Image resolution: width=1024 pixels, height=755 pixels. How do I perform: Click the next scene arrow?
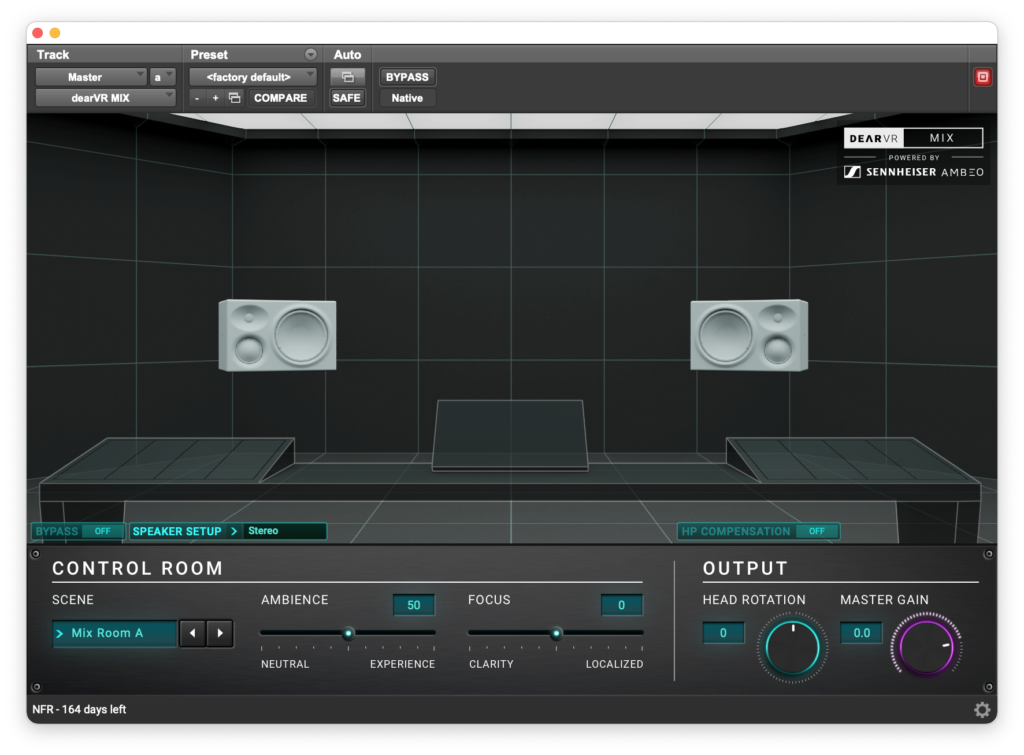click(x=220, y=633)
